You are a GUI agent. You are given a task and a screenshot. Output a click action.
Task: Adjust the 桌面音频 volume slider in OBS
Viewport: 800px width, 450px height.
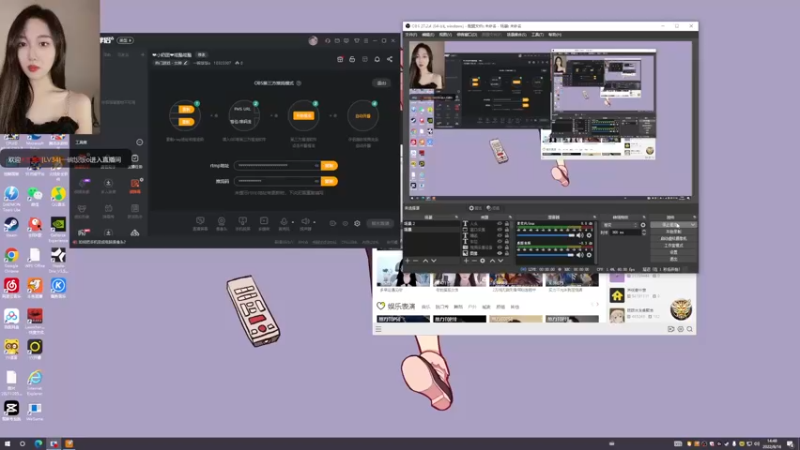coord(546,255)
